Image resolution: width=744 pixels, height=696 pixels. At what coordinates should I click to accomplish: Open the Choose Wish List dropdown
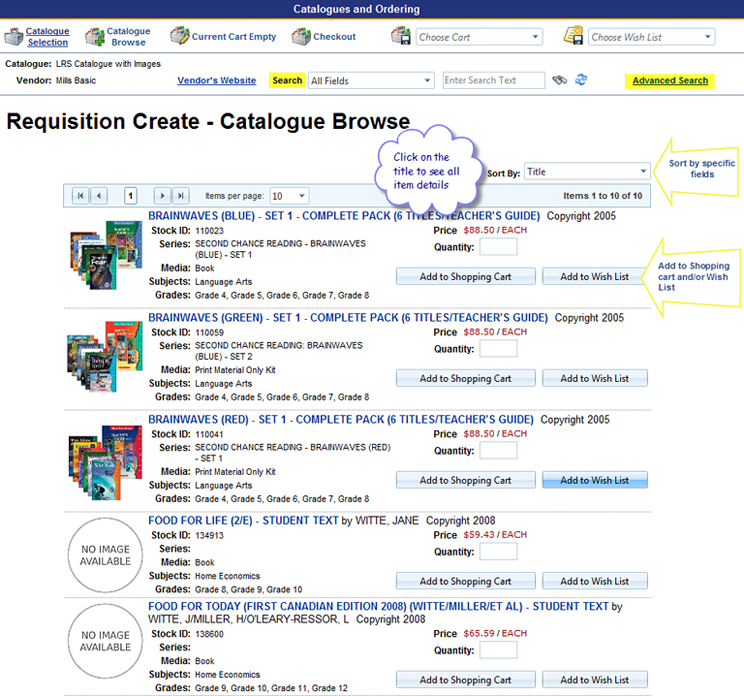pyautogui.click(x=651, y=37)
